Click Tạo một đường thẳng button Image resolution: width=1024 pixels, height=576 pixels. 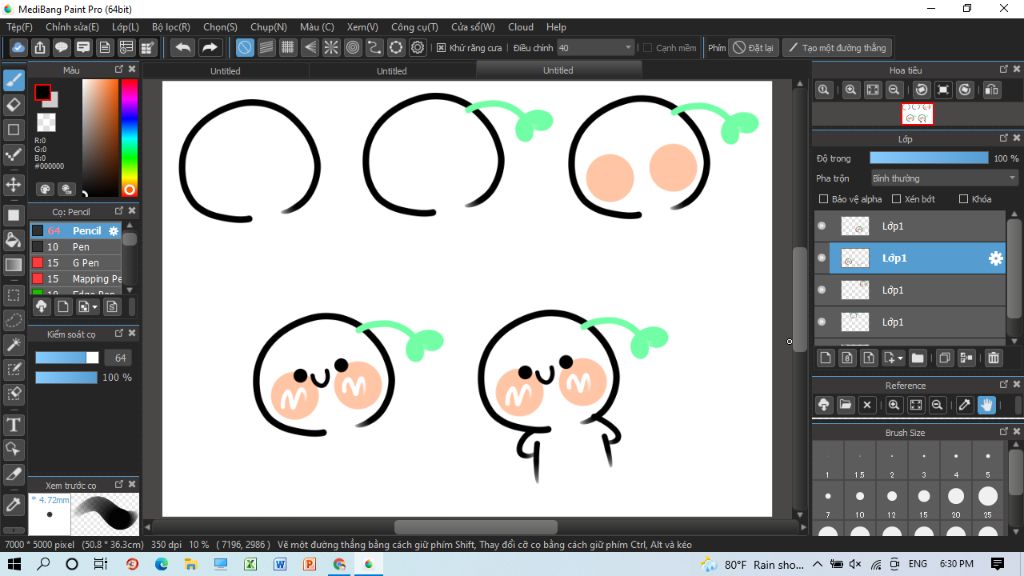coord(837,48)
